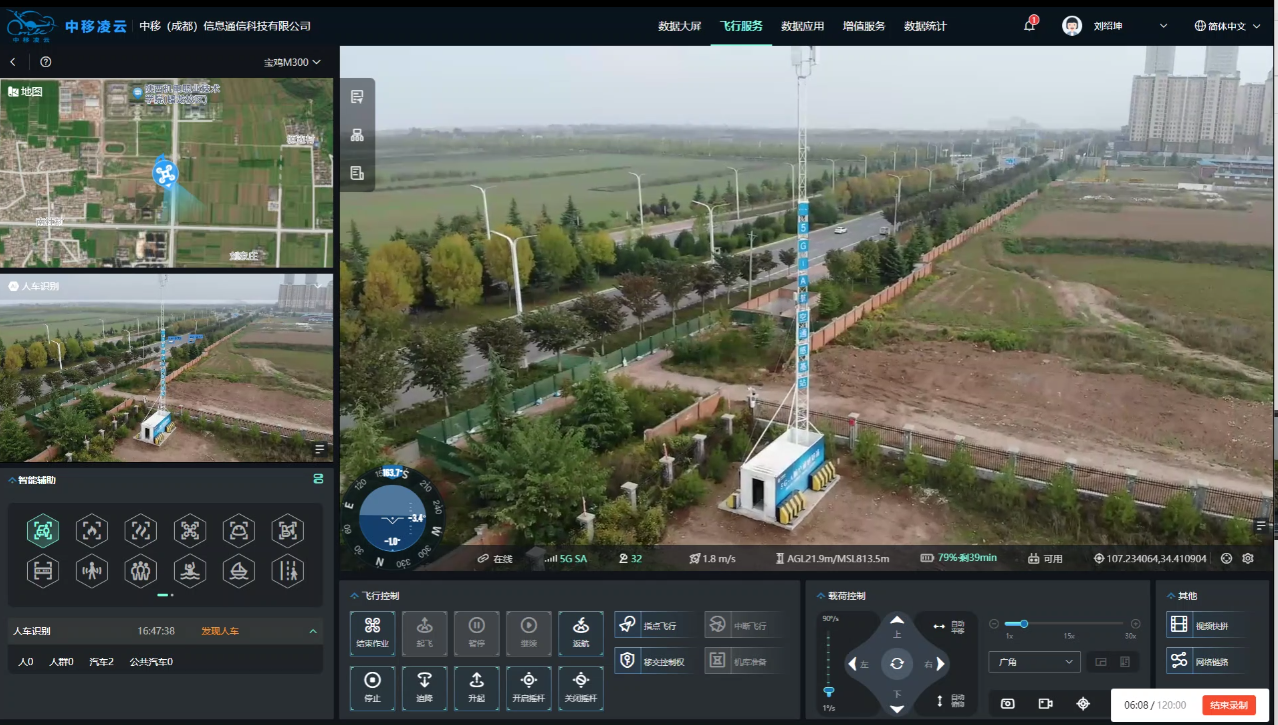Image resolution: width=1278 pixels, height=725 pixels.
Task: Collapse the 载荷控制 panel
Action: click(x=820, y=596)
